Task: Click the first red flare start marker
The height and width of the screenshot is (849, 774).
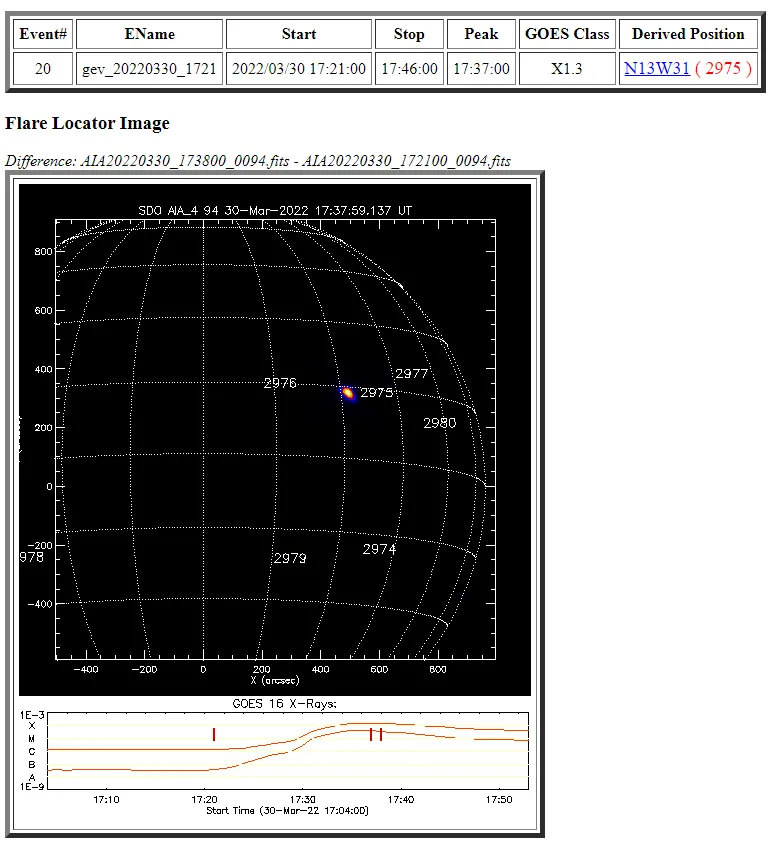Action: tap(214, 734)
